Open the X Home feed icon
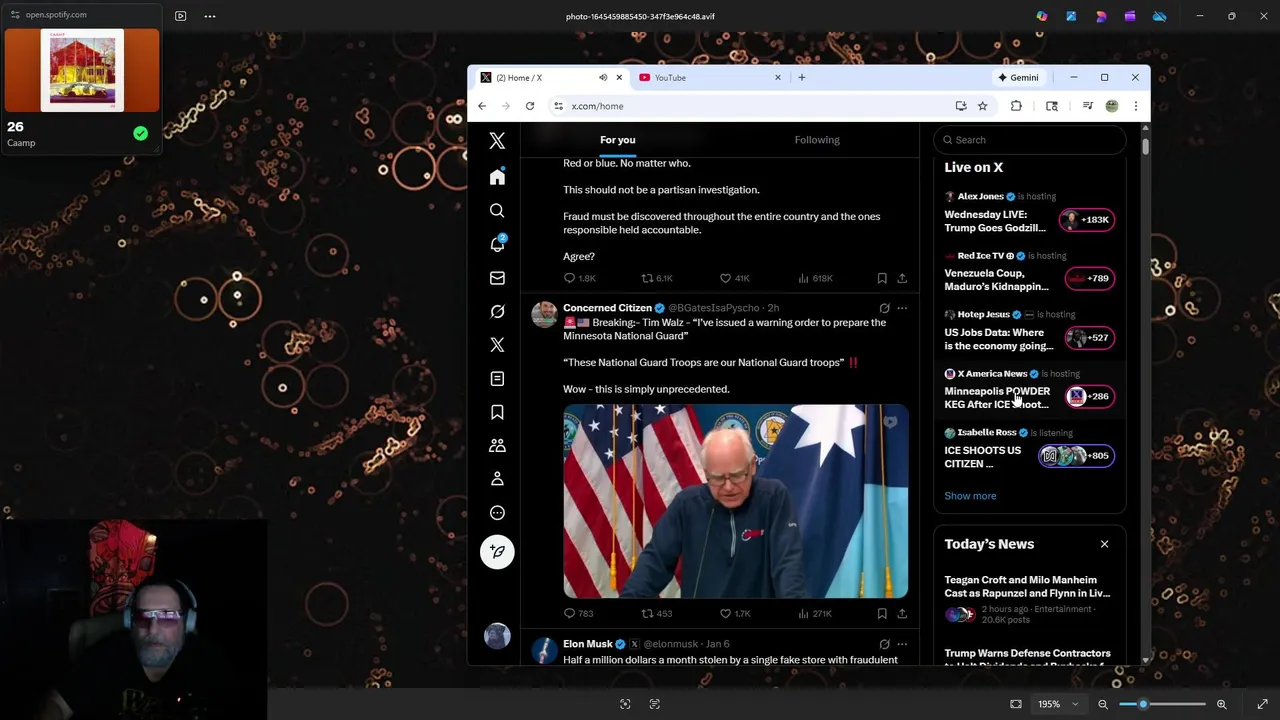The width and height of the screenshot is (1280, 720). tap(497, 177)
